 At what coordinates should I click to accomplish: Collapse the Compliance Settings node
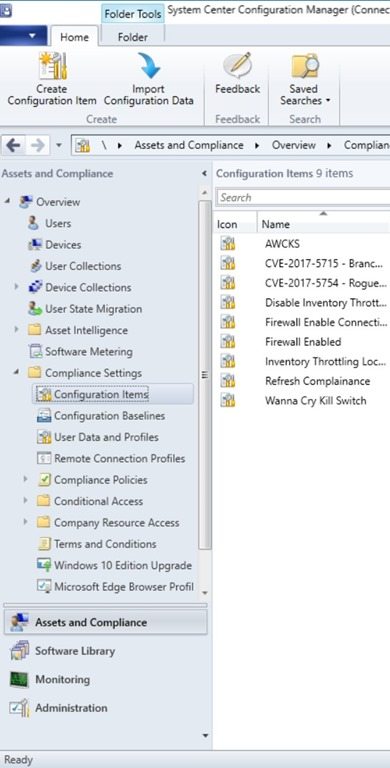pyautogui.click(x=16, y=373)
